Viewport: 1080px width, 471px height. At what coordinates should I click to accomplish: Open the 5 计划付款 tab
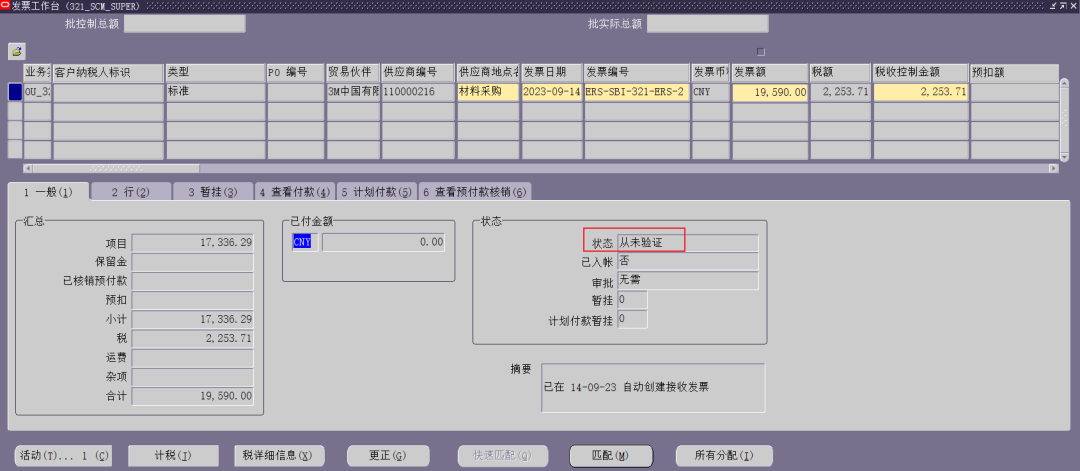[377, 192]
